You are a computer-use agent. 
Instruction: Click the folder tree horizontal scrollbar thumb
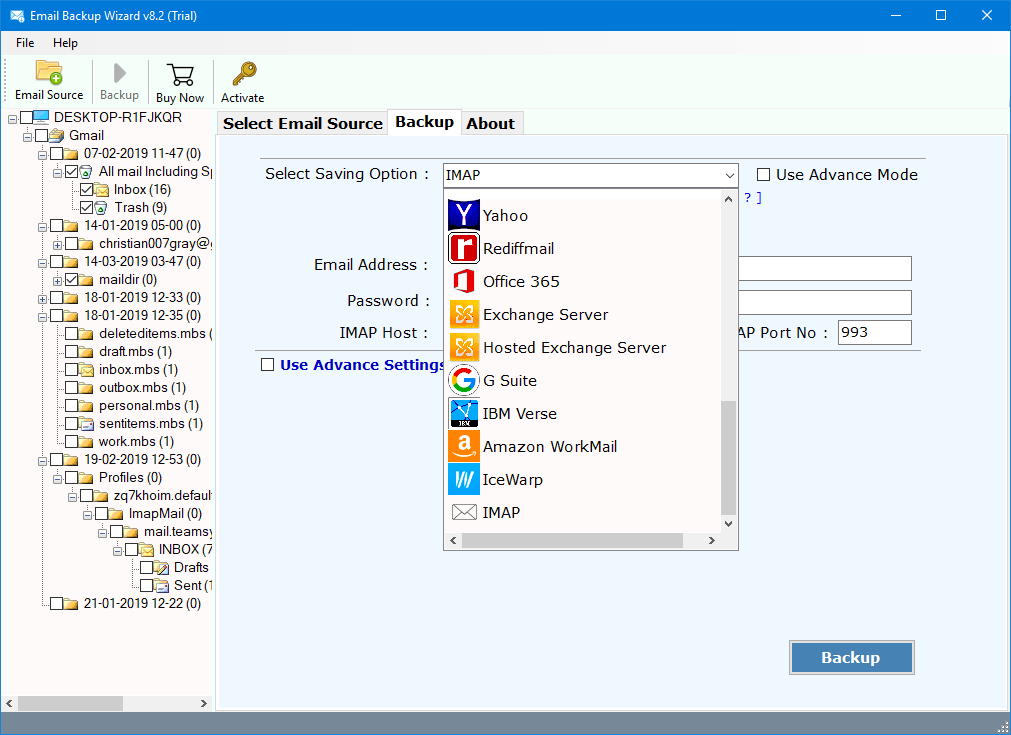tap(71, 703)
